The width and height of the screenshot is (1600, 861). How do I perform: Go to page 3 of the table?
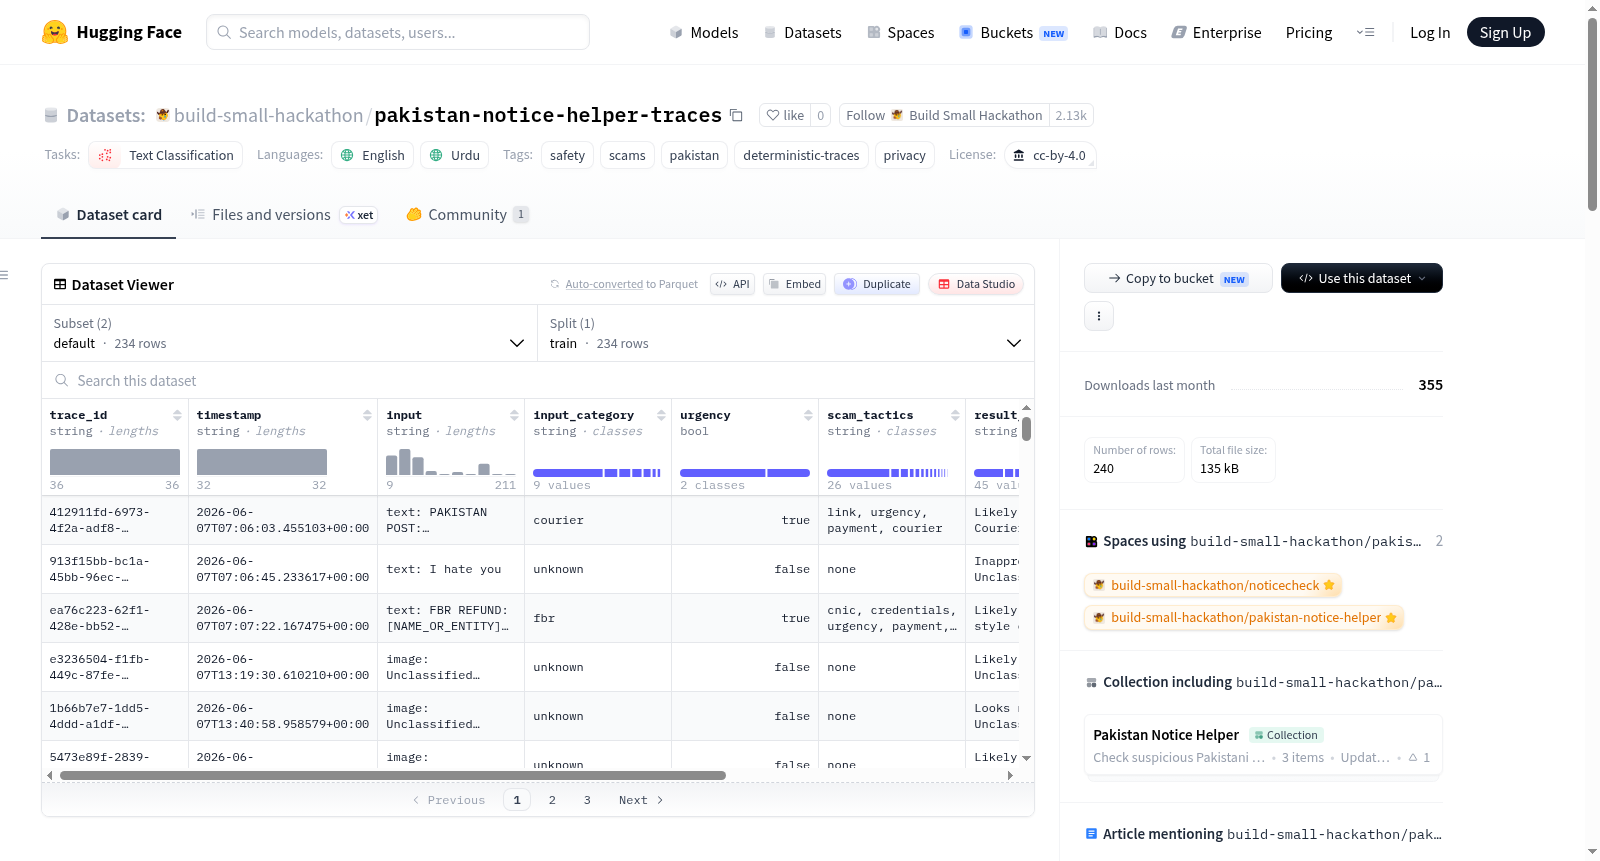coord(587,800)
